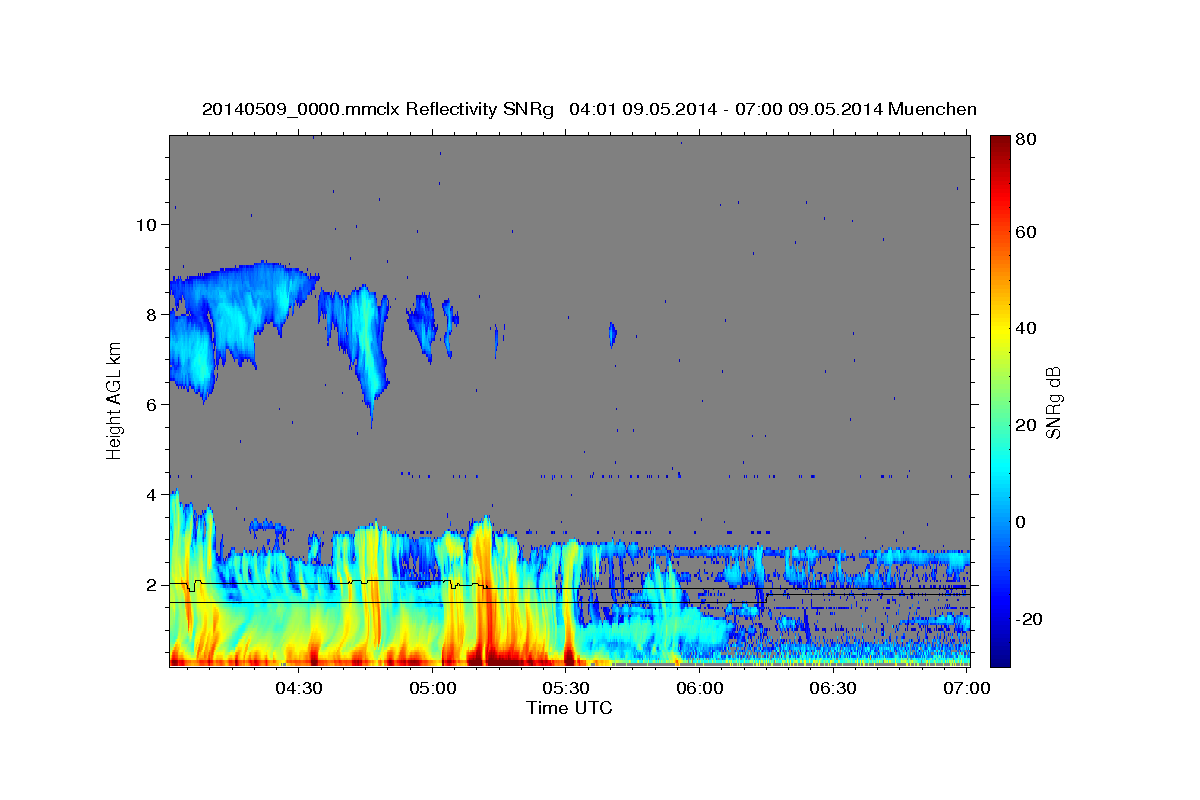Click the yellow band of the colorbar
The height and width of the screenshot is (800, 1200).
[x=1000, y=328]
